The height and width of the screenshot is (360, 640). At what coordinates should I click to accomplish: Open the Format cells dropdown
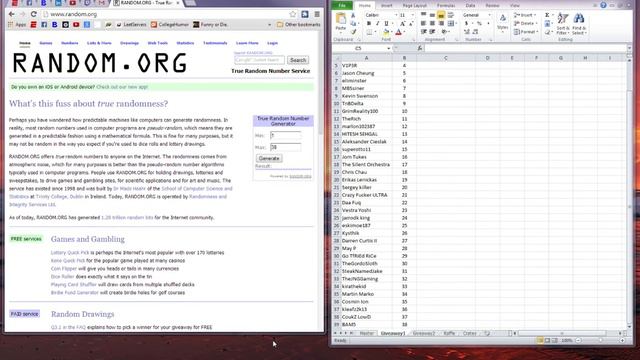coord(526,32)
